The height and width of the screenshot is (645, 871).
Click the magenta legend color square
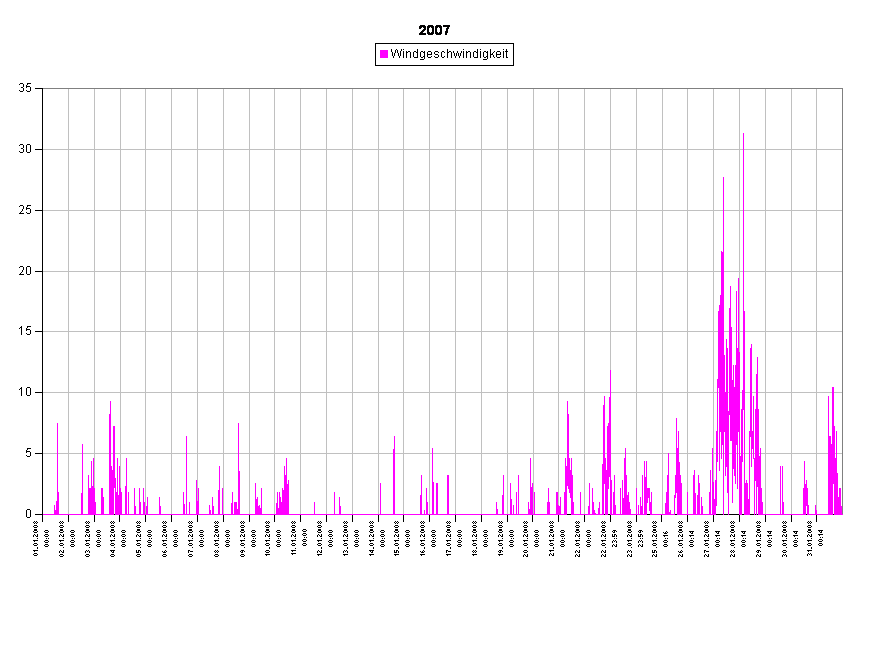click(x=384, y=54)
